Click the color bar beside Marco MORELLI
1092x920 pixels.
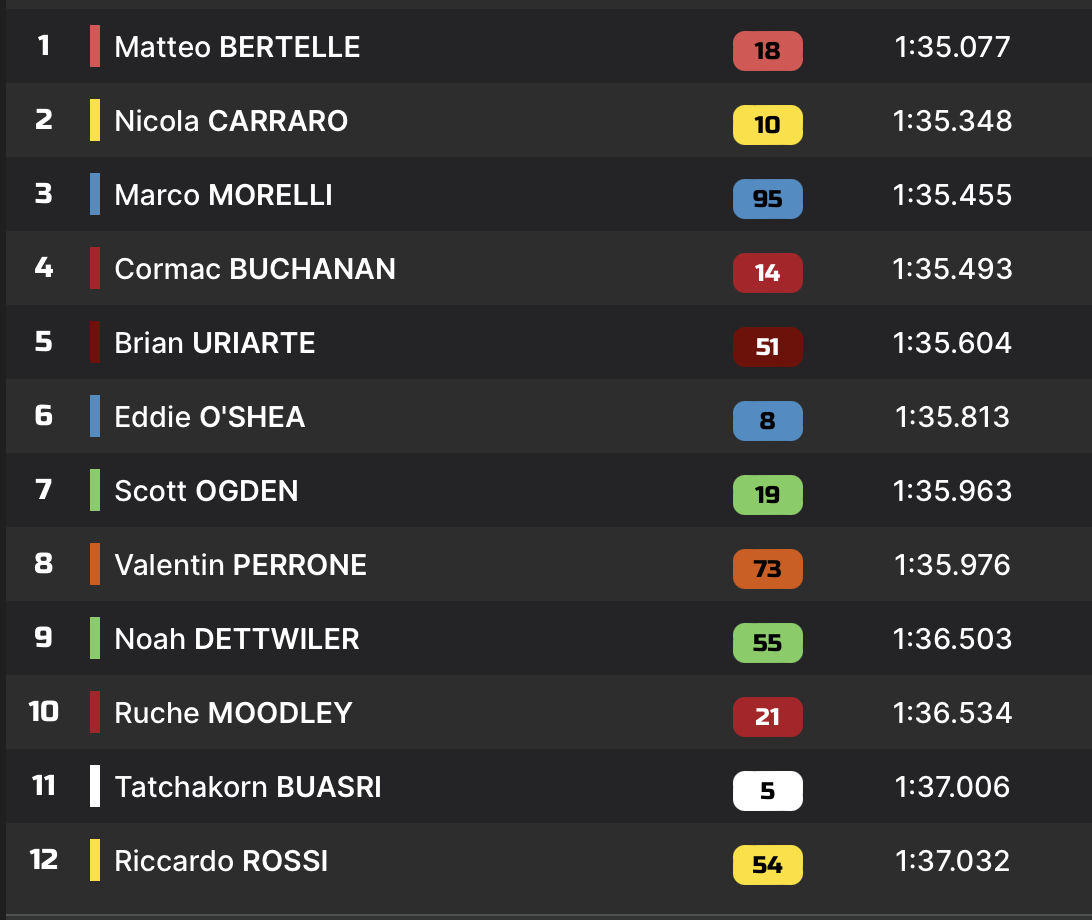(95, 194)
